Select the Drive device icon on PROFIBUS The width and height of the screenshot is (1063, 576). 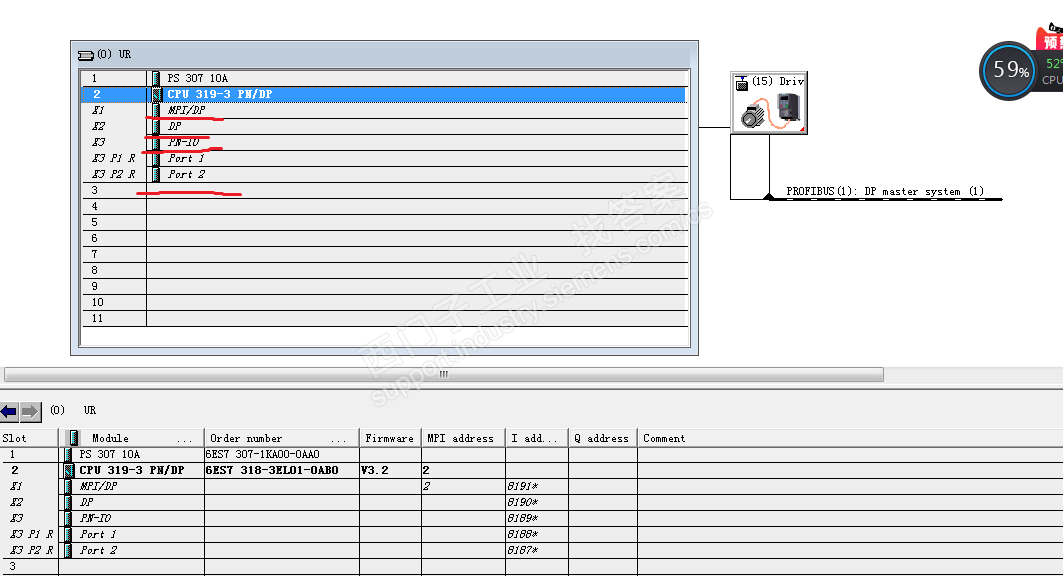(x=769, y=102)
